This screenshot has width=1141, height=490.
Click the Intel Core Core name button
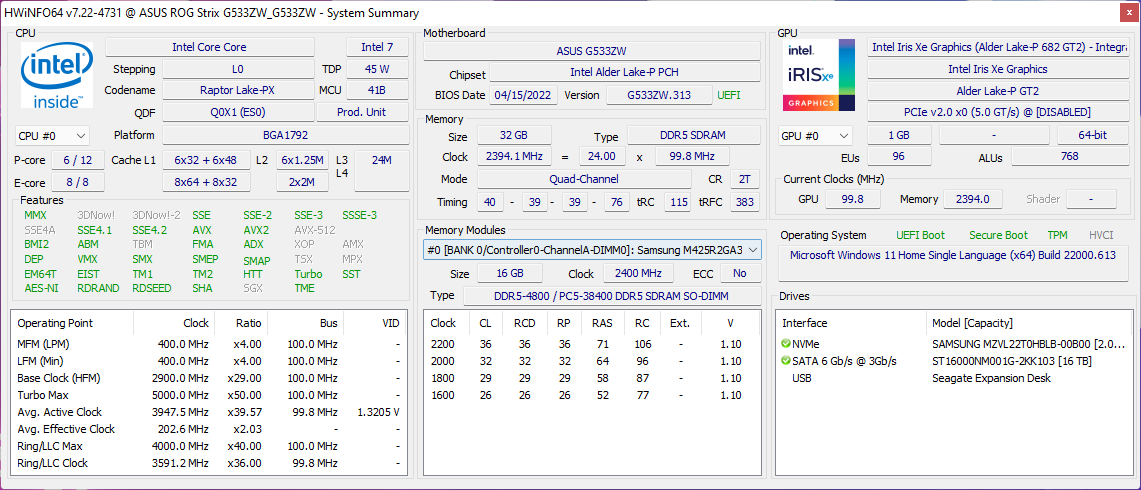pyautogui.click(x=209, y=47)
